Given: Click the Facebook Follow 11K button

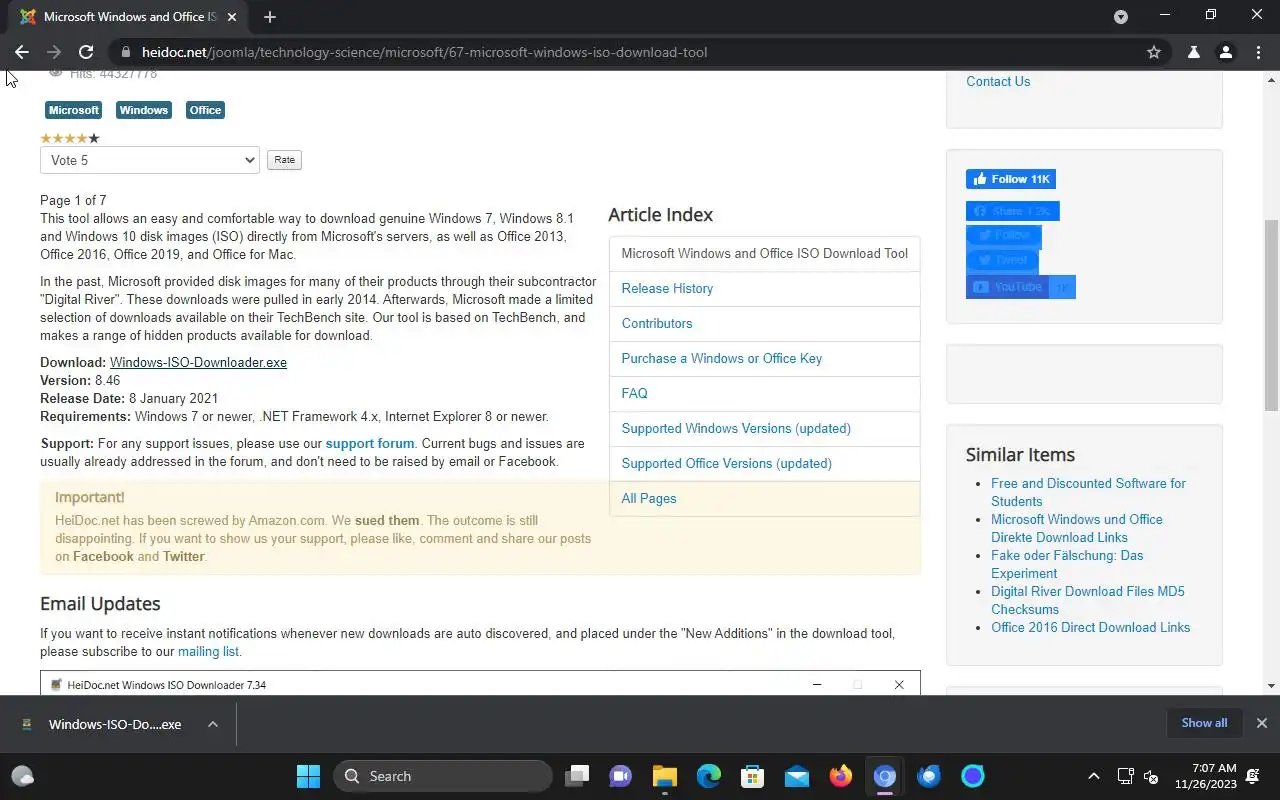Looking at the screenshot, I should coord(1011,179).
